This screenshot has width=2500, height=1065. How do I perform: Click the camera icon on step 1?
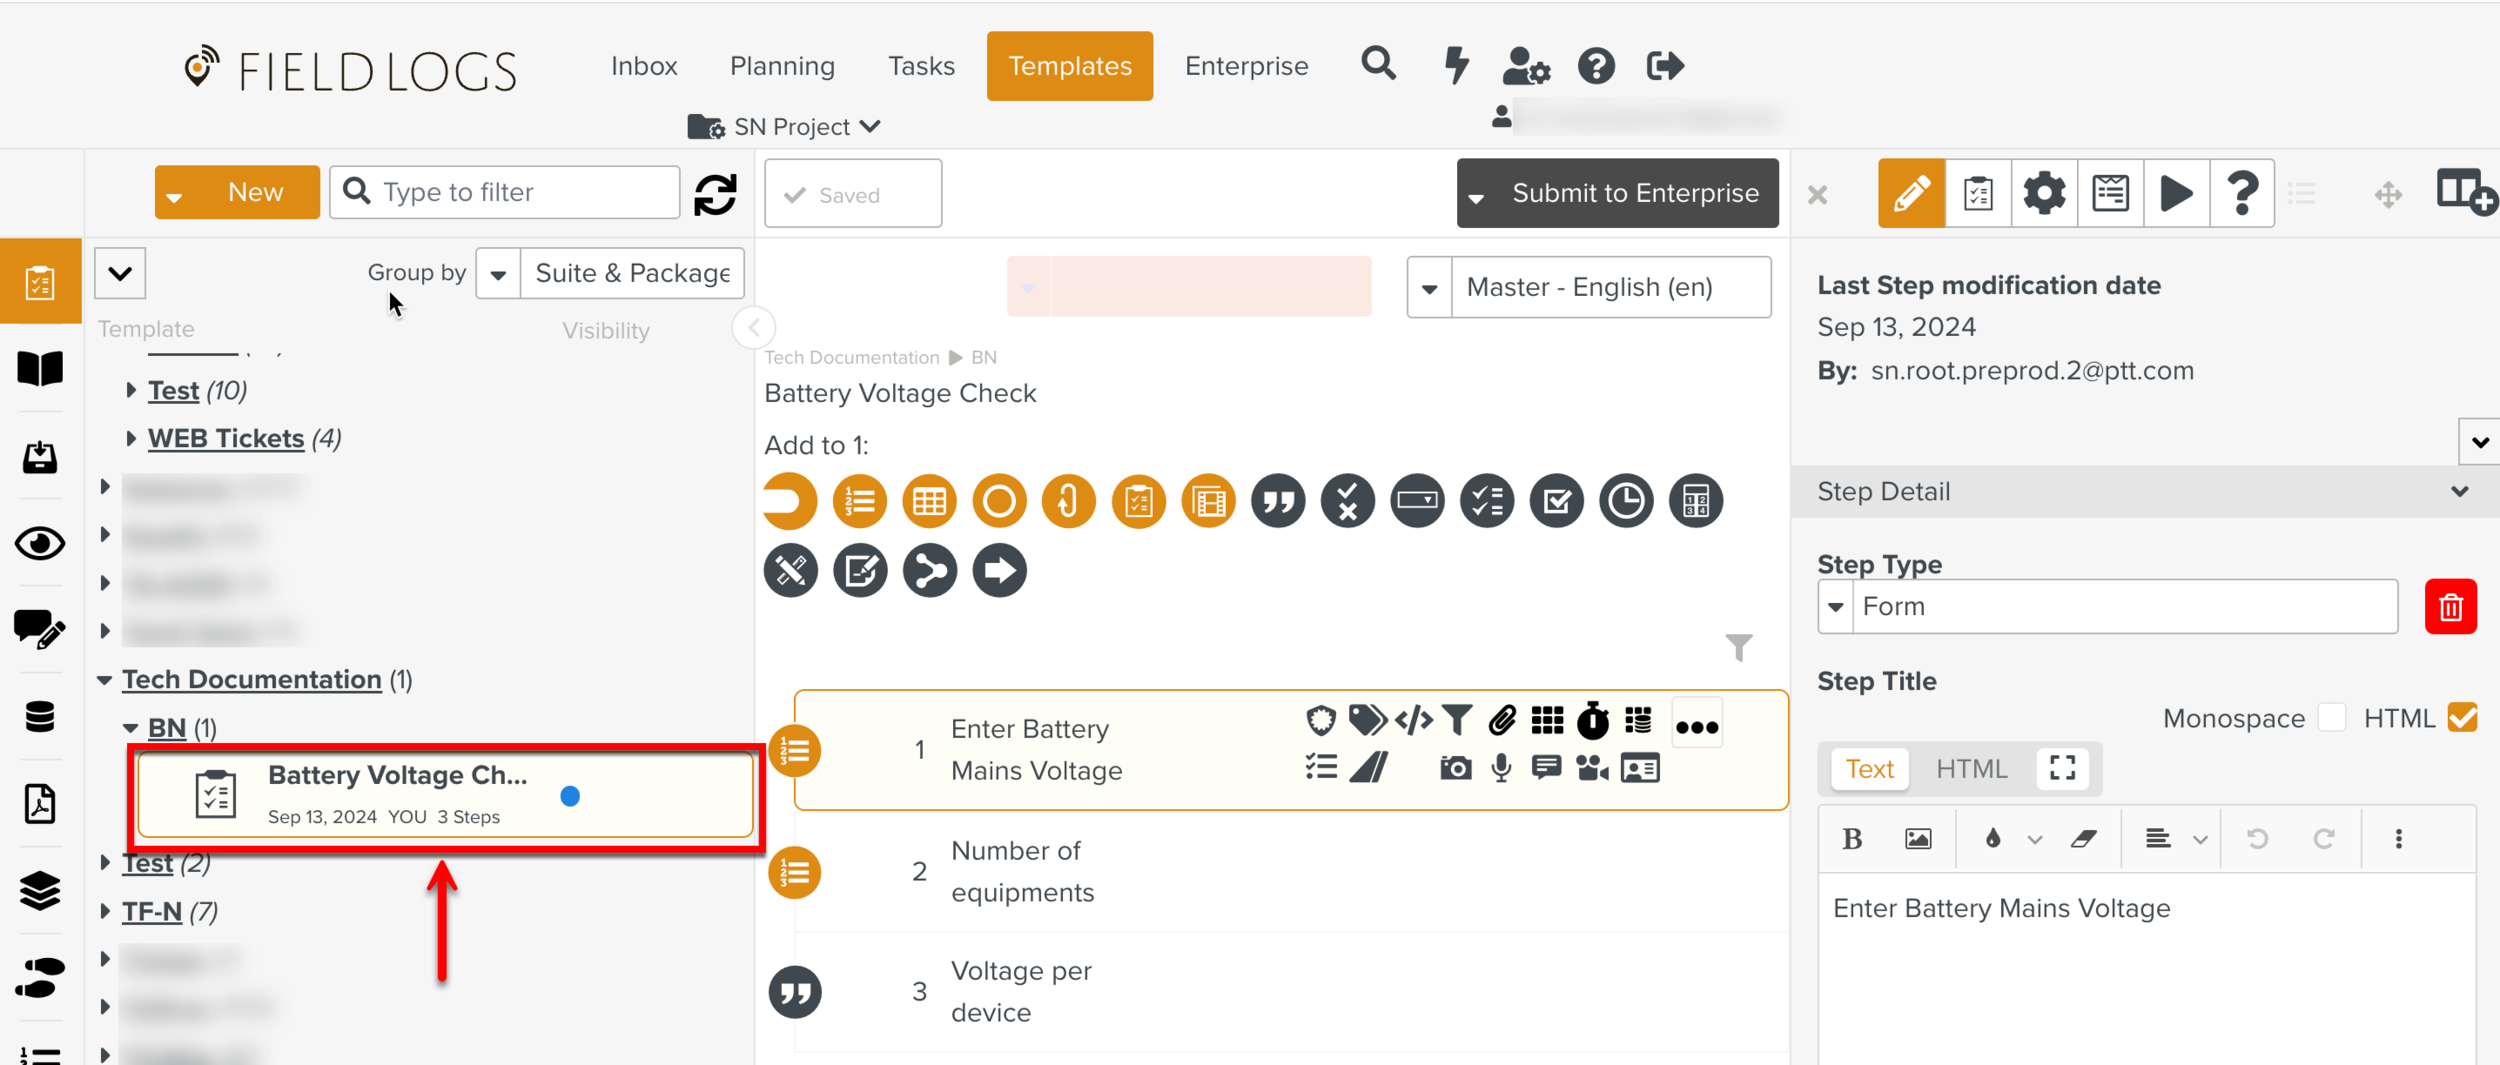1455,768
